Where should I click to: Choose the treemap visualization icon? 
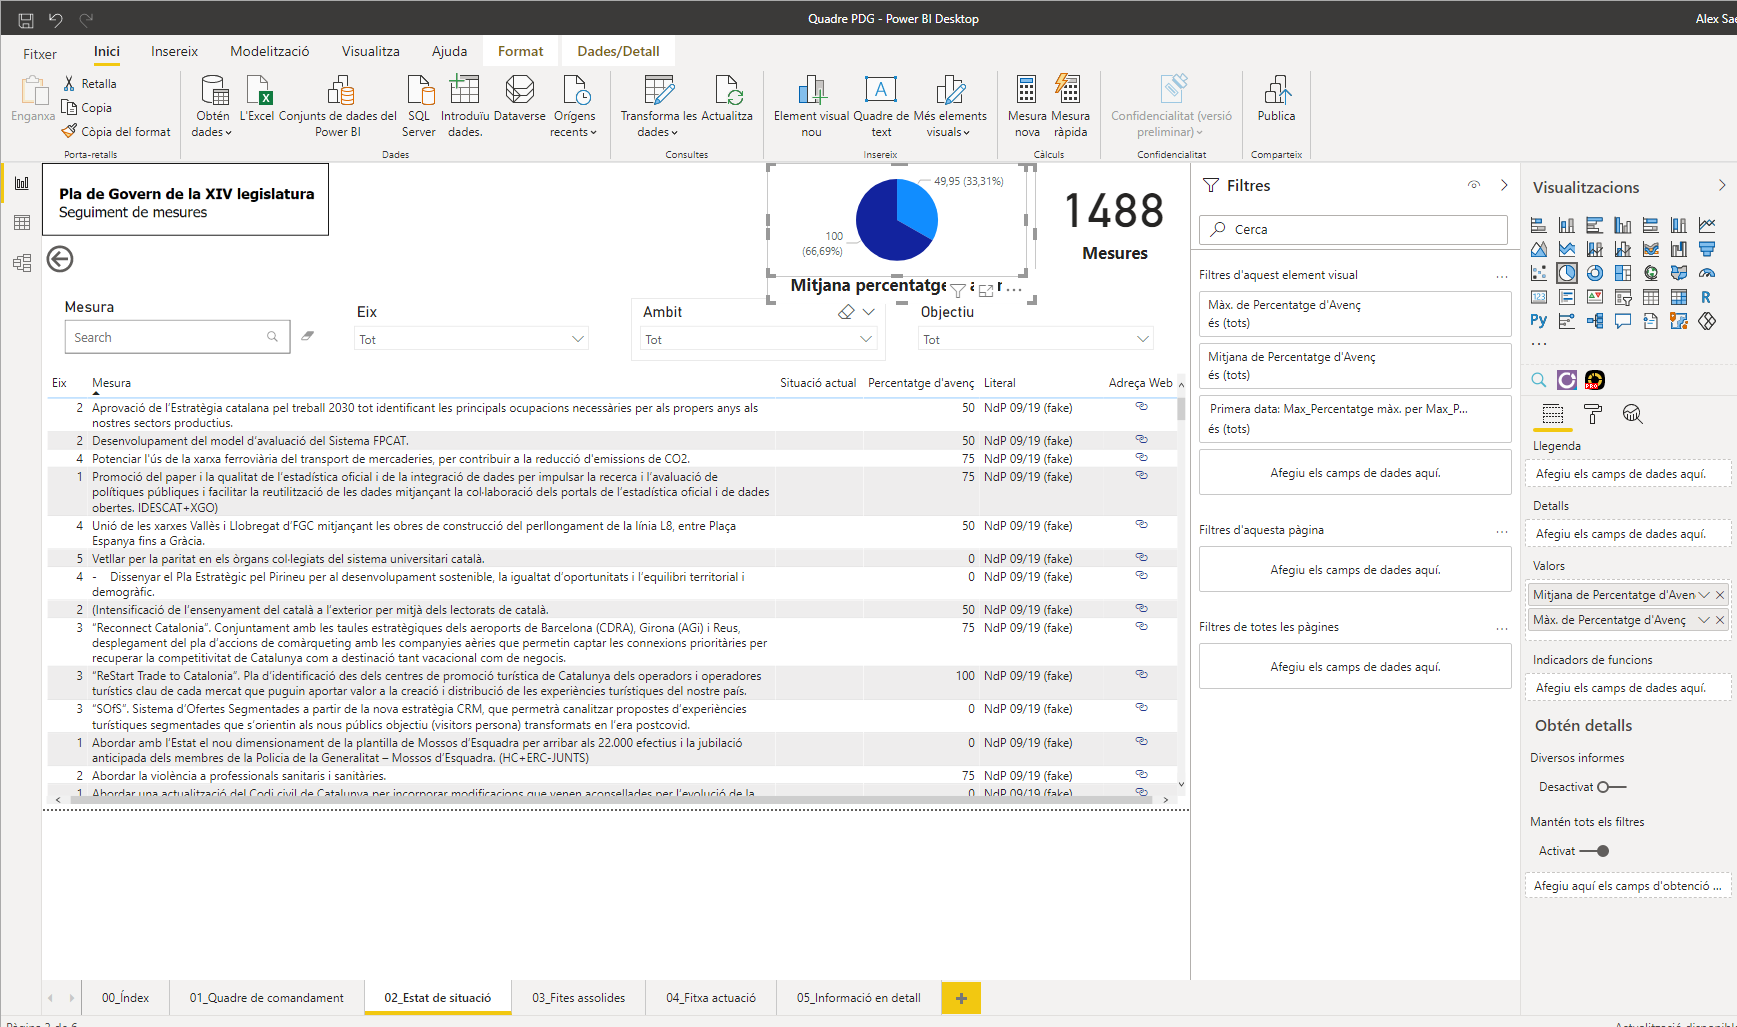coord(1623,273)
